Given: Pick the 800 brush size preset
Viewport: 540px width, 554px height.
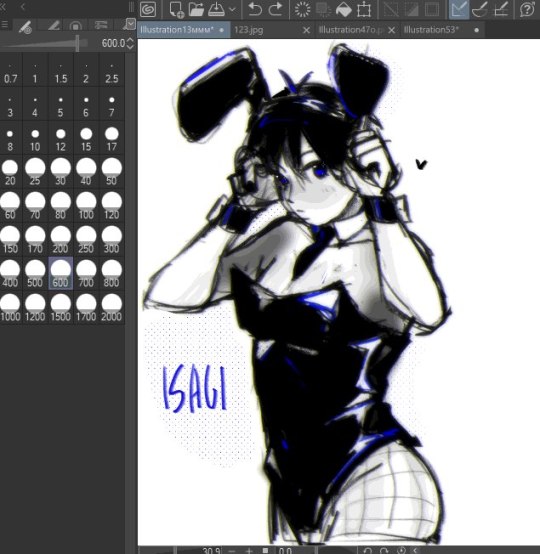Looking at the screenshot, I should (112, 274).
